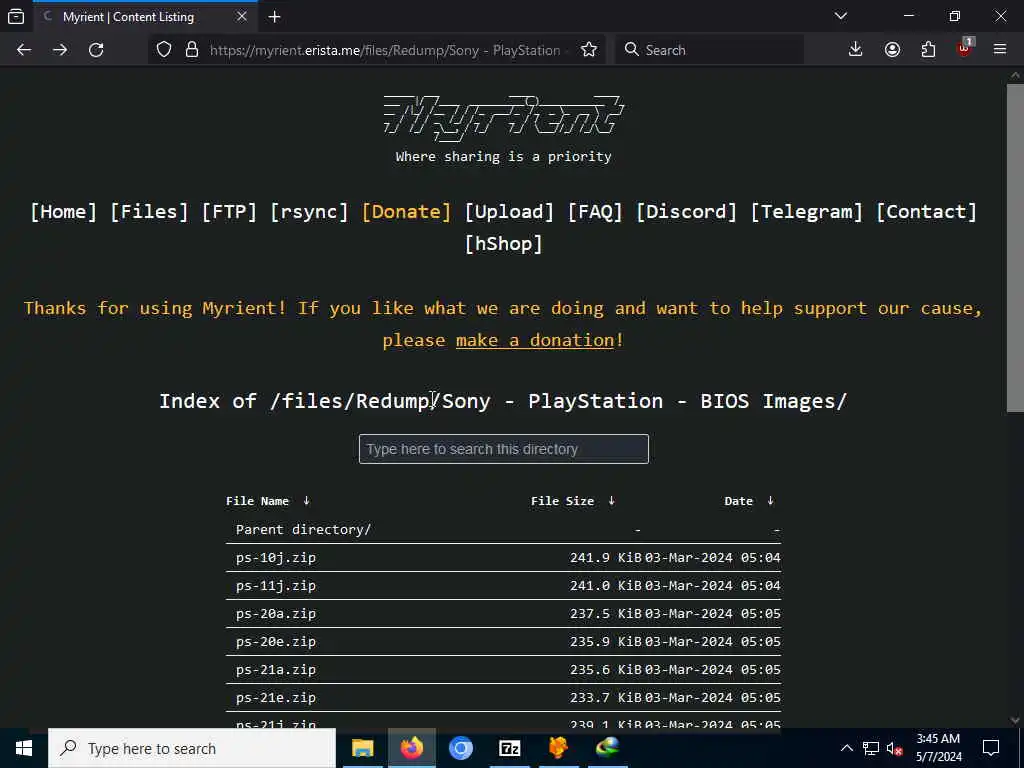Download ps-20a.zip
1024x768 pixels.
click(276, 614)
